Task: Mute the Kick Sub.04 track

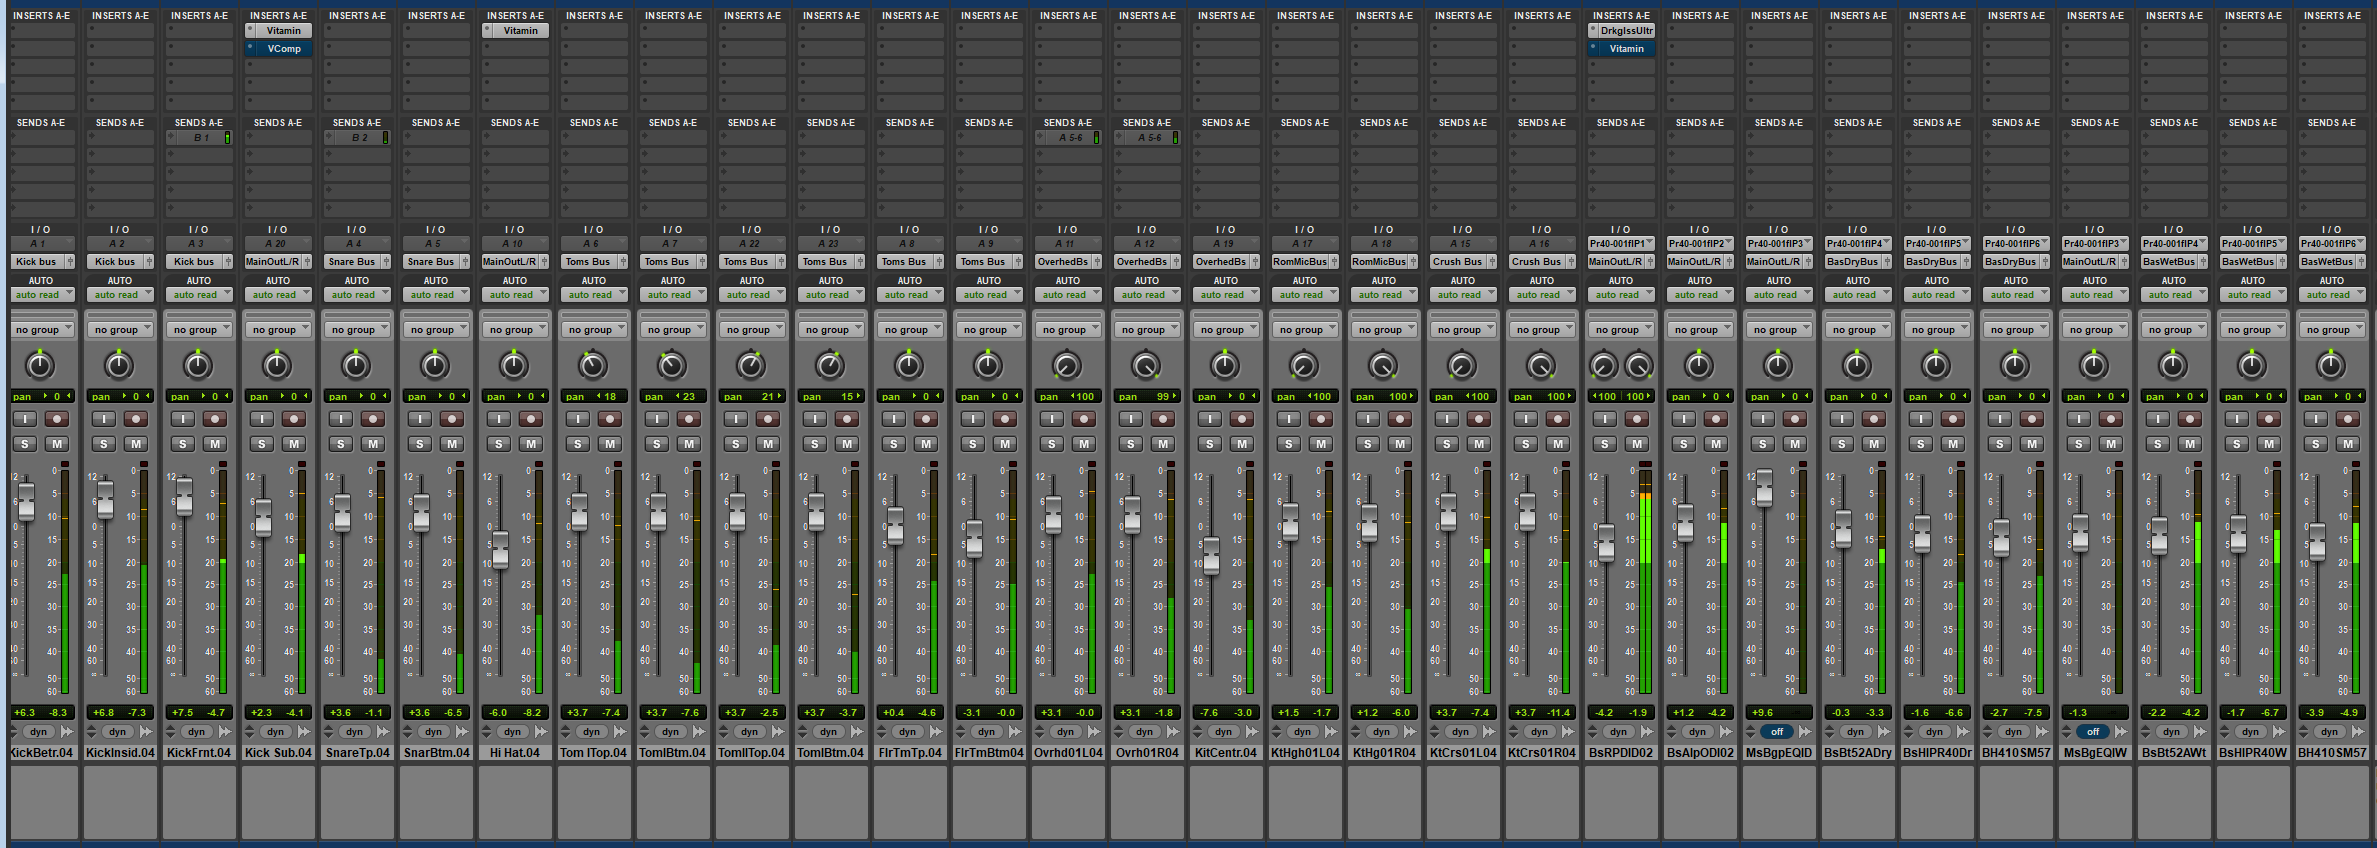Action: pos(293,444)
